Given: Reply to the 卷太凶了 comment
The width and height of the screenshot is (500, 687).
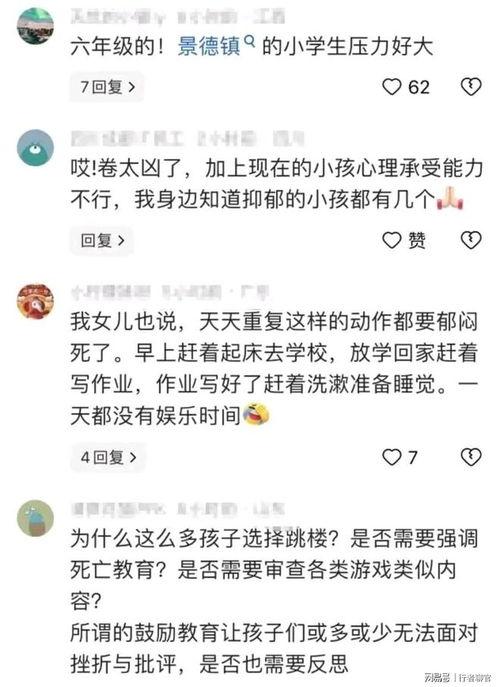Looking at the screenshot, I should (102, 240).
